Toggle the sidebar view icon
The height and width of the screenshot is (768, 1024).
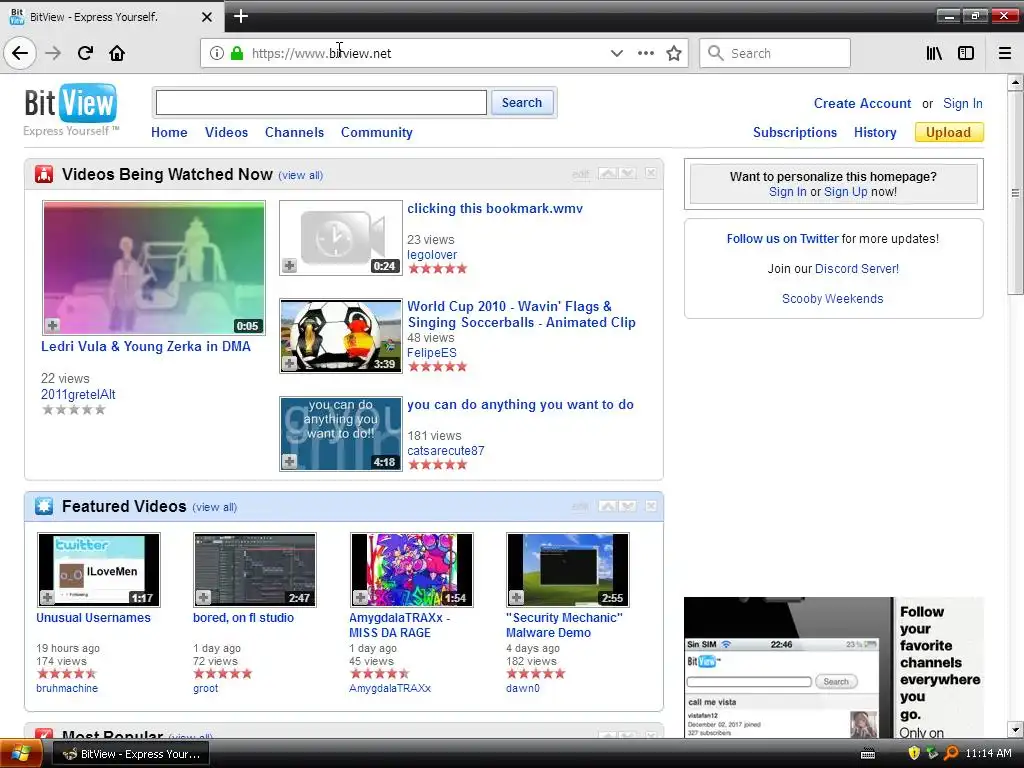(x=966, y=53)
